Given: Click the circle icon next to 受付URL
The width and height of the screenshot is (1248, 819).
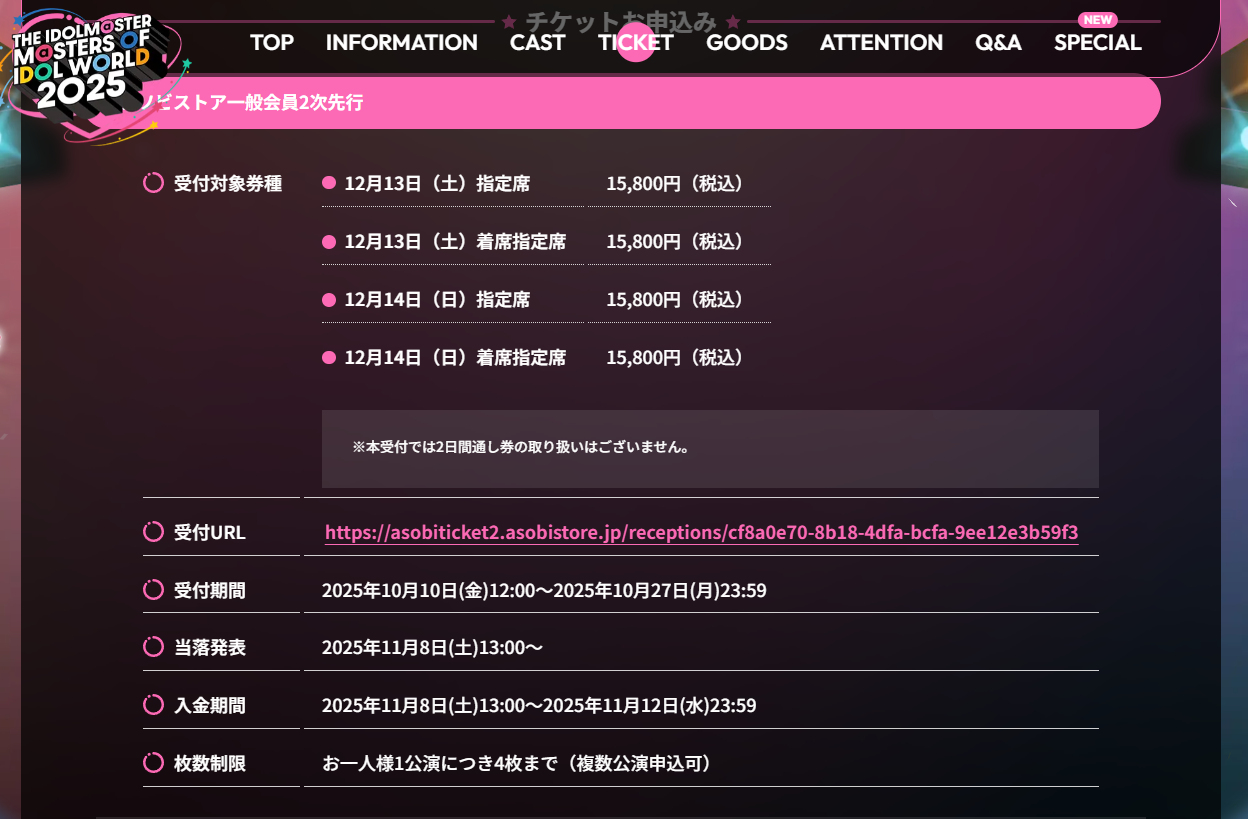Looking at the screenshot, I should pos(153,531).
